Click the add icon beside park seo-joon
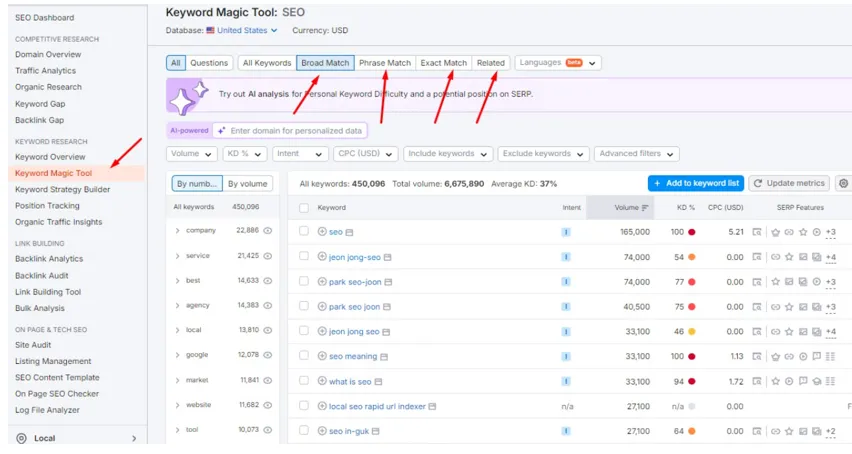The width and height of the screenshot is (852, 454). pyautogui.click(x=322, y=282)
